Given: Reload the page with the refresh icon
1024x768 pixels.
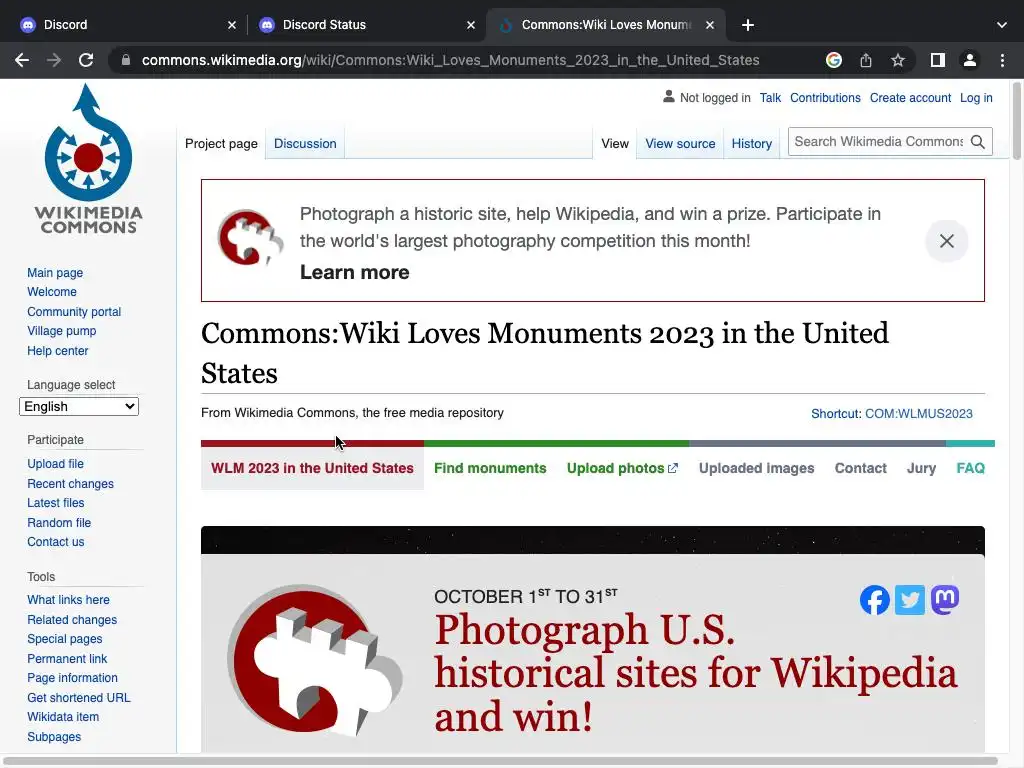Looking at the screenshot, I should (86, 60).
